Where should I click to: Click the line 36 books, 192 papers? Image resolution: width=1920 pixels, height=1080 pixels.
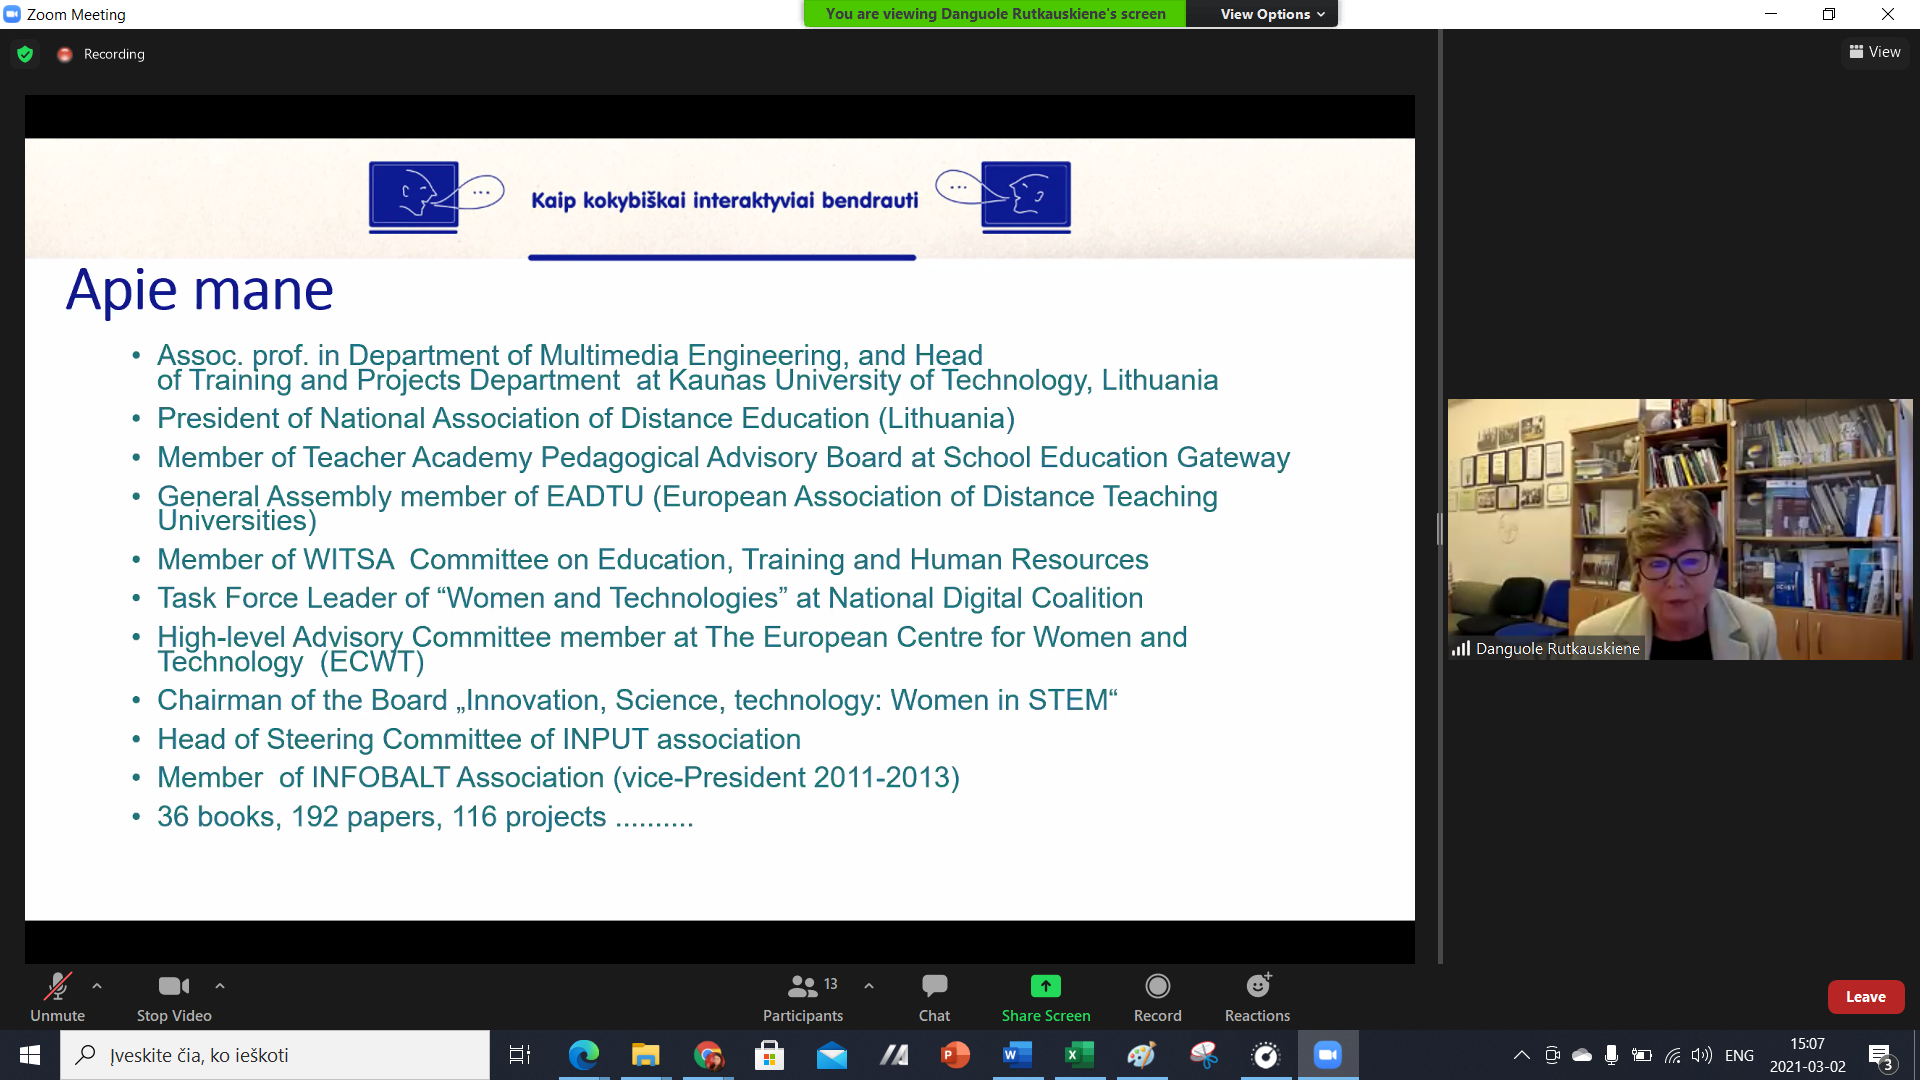(425, 816)
